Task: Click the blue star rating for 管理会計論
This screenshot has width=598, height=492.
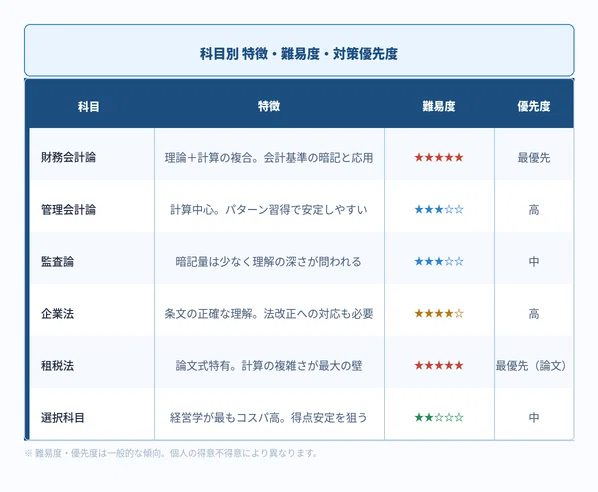Action: coord(439,209)
